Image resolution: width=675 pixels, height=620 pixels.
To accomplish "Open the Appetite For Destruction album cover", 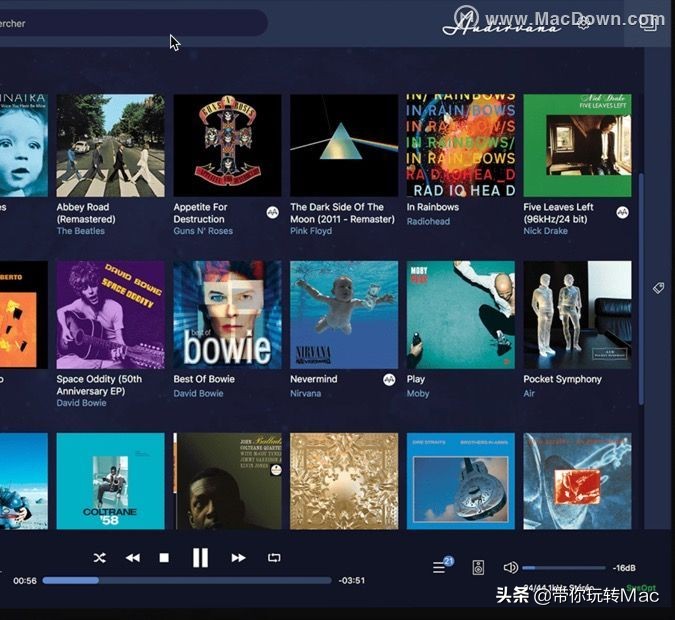I will pos(227,146).
